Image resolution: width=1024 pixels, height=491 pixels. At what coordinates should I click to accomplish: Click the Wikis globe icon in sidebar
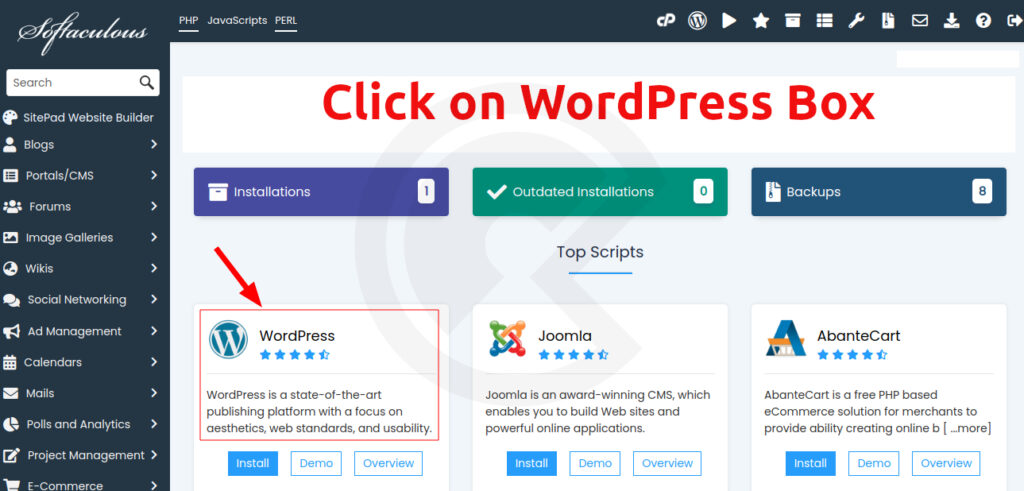point(10,268)
